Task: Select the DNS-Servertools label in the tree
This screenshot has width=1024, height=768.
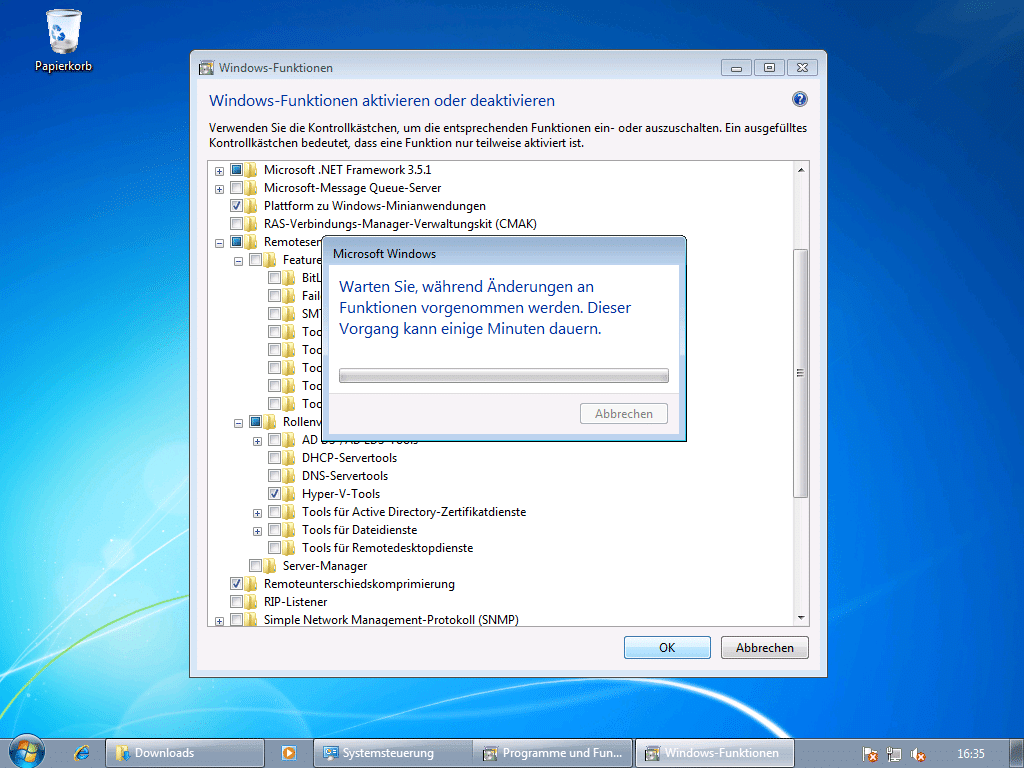Action: point(345,476)
